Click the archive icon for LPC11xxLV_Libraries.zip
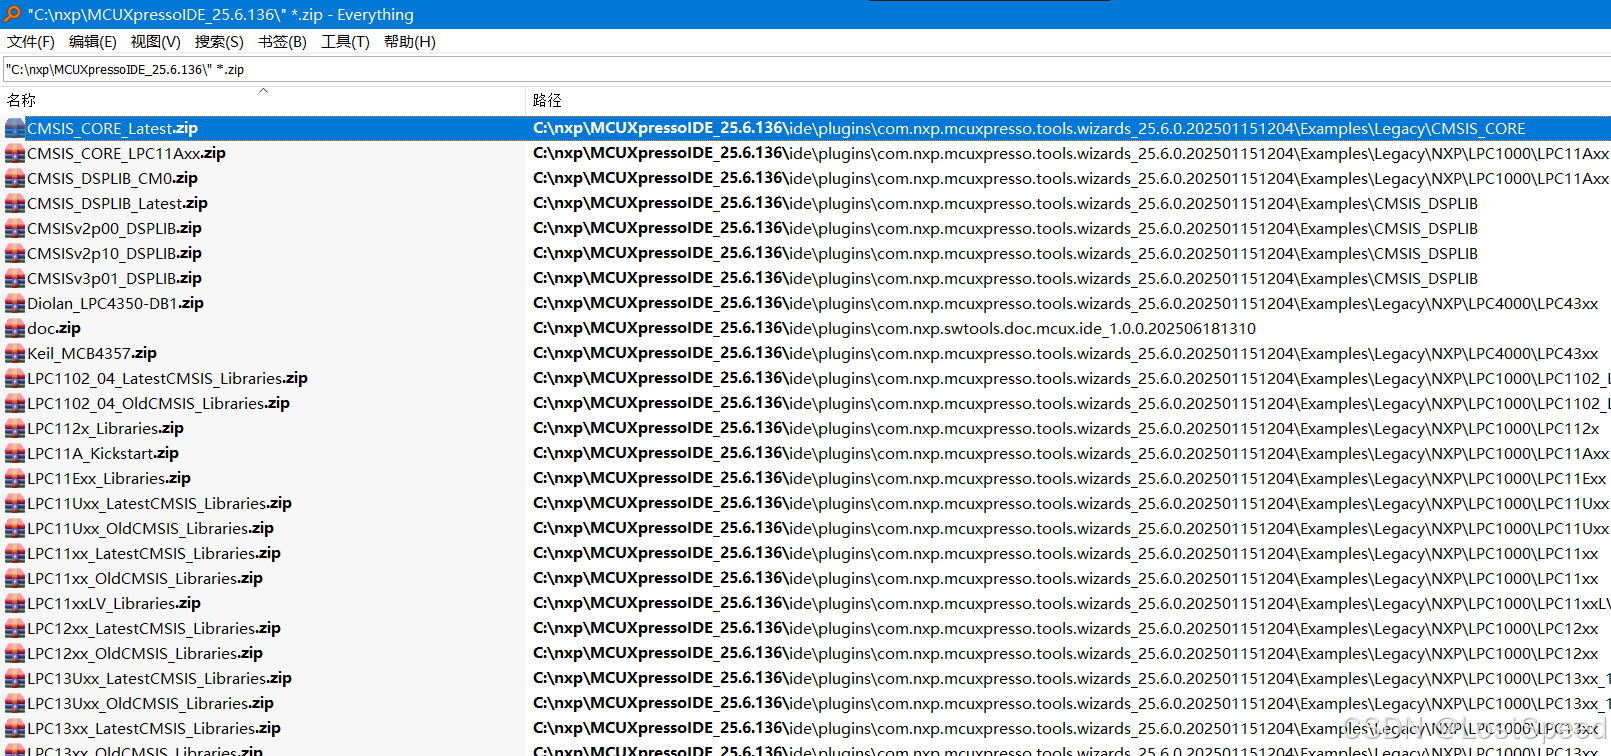Viewport: 1611px width, 756px height. (x=15, y=604)
